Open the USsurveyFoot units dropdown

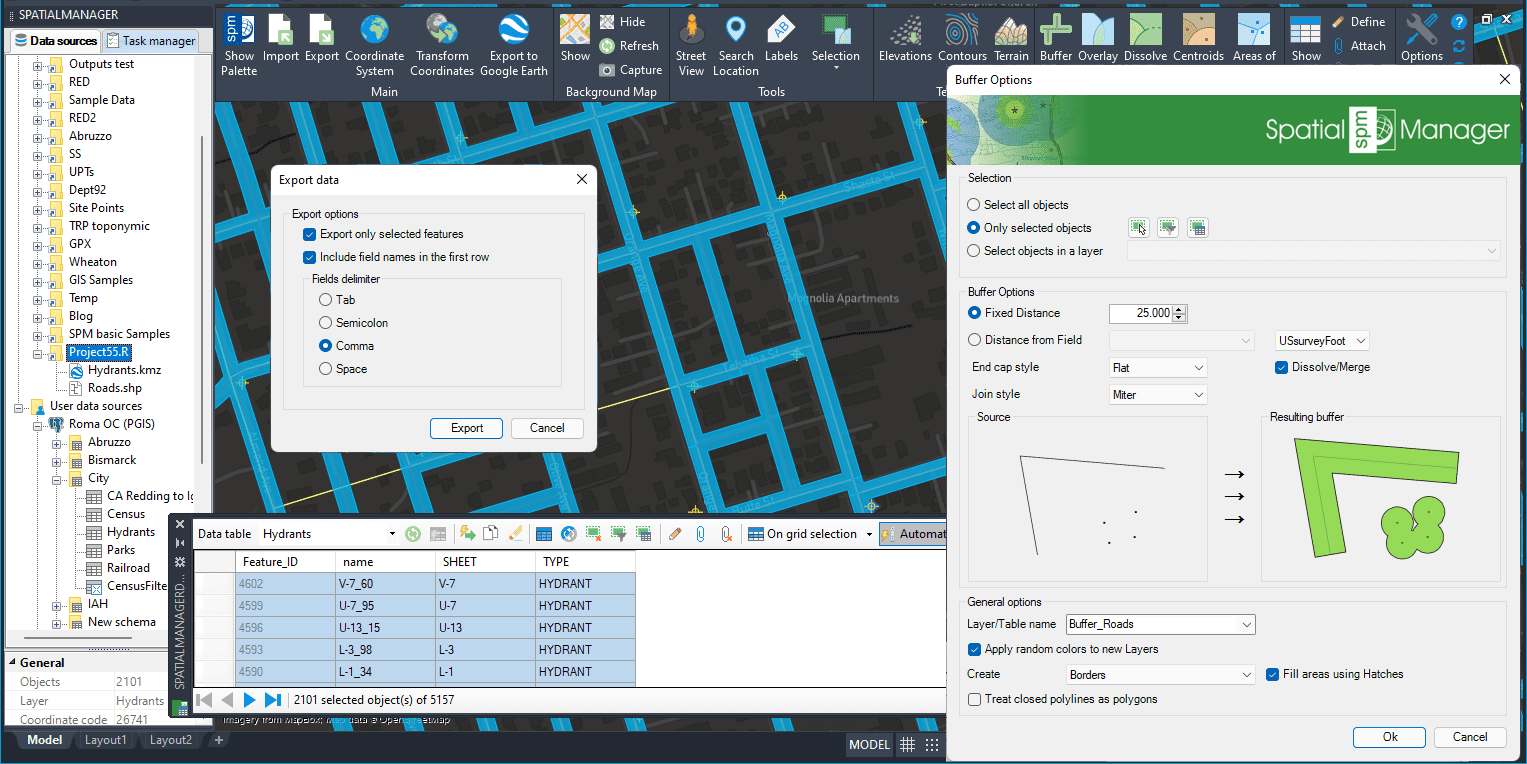point(1322,341)
